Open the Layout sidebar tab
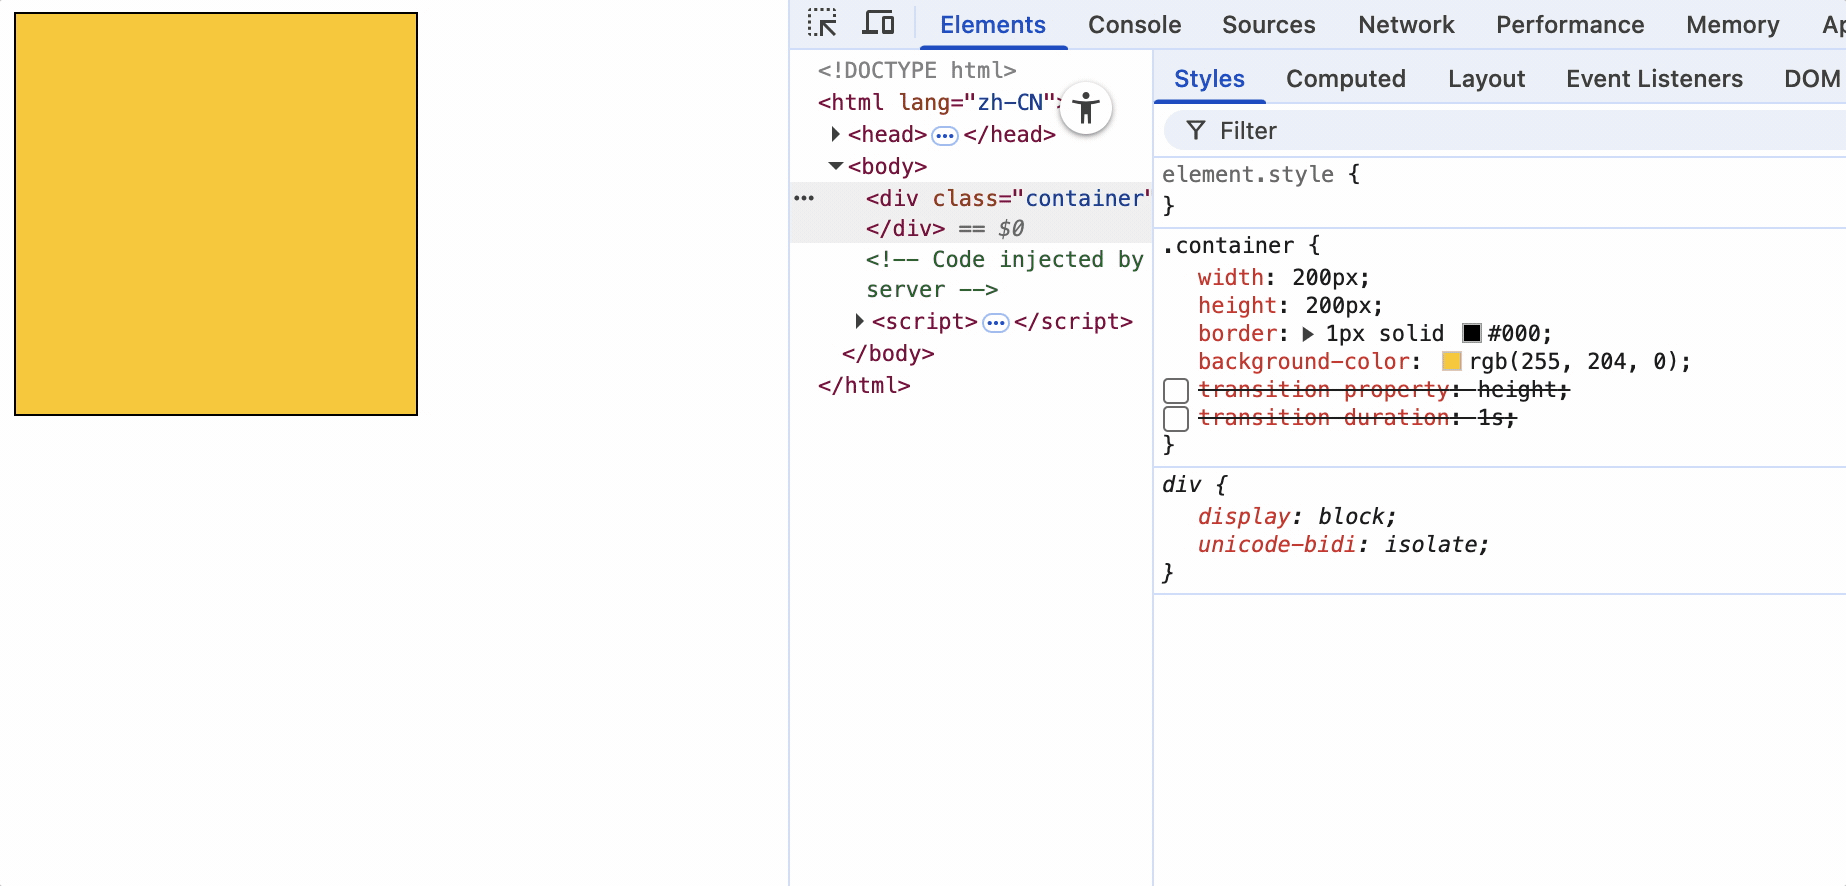Viewport: 1846px width, 886px height. pos(1486,79)
